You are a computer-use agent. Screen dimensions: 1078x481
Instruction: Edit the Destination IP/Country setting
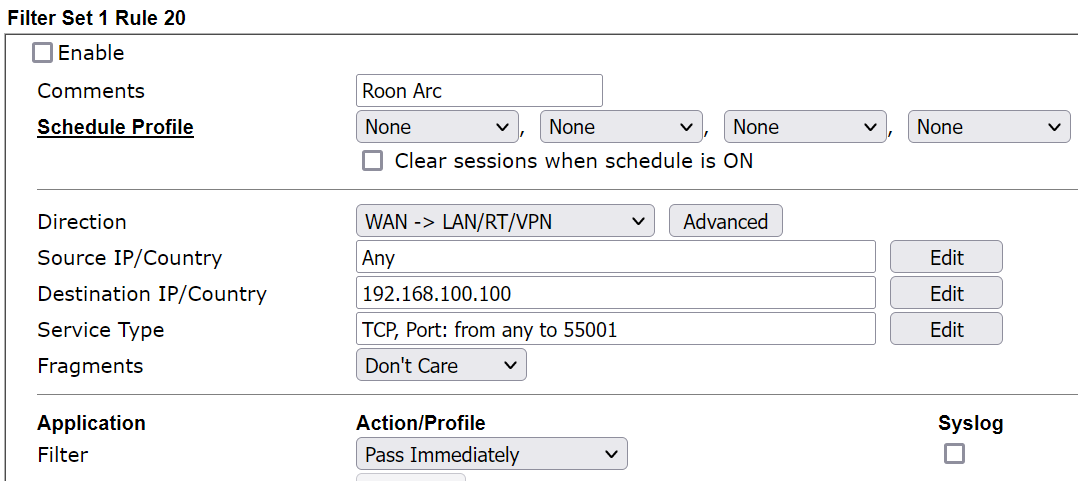tap(946, 293)
